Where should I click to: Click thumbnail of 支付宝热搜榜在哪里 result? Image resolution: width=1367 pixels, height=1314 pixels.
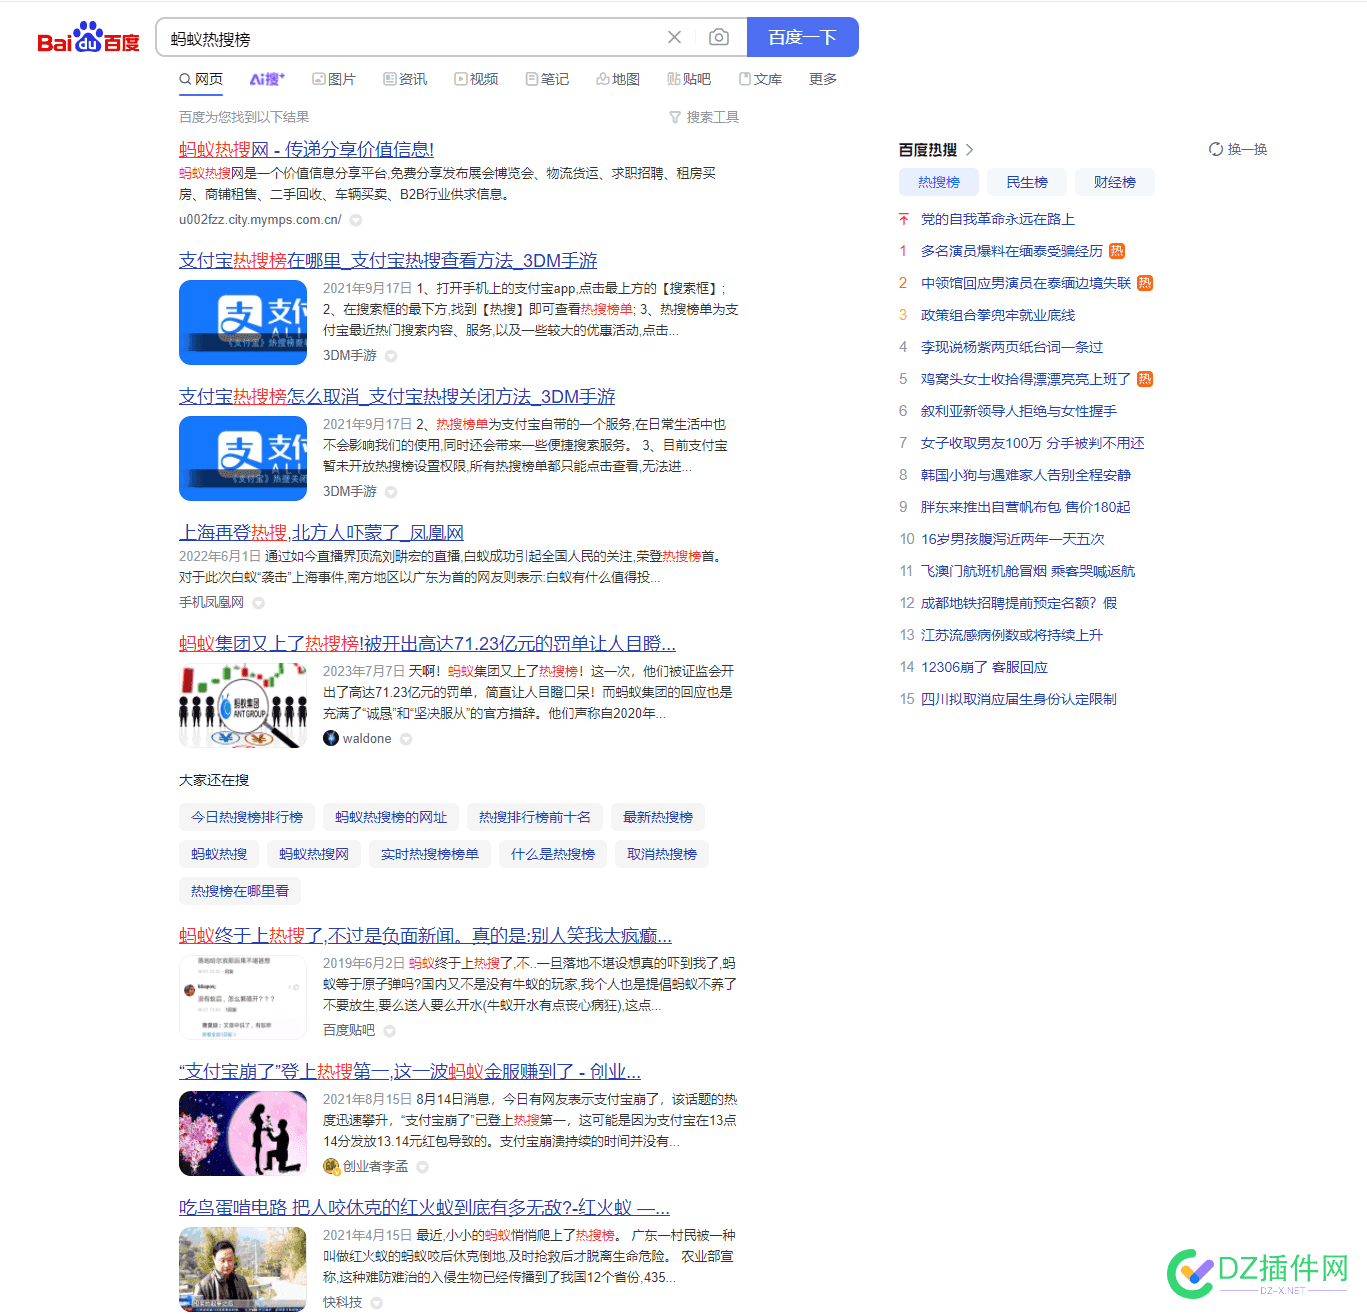(x=243, y=322)
